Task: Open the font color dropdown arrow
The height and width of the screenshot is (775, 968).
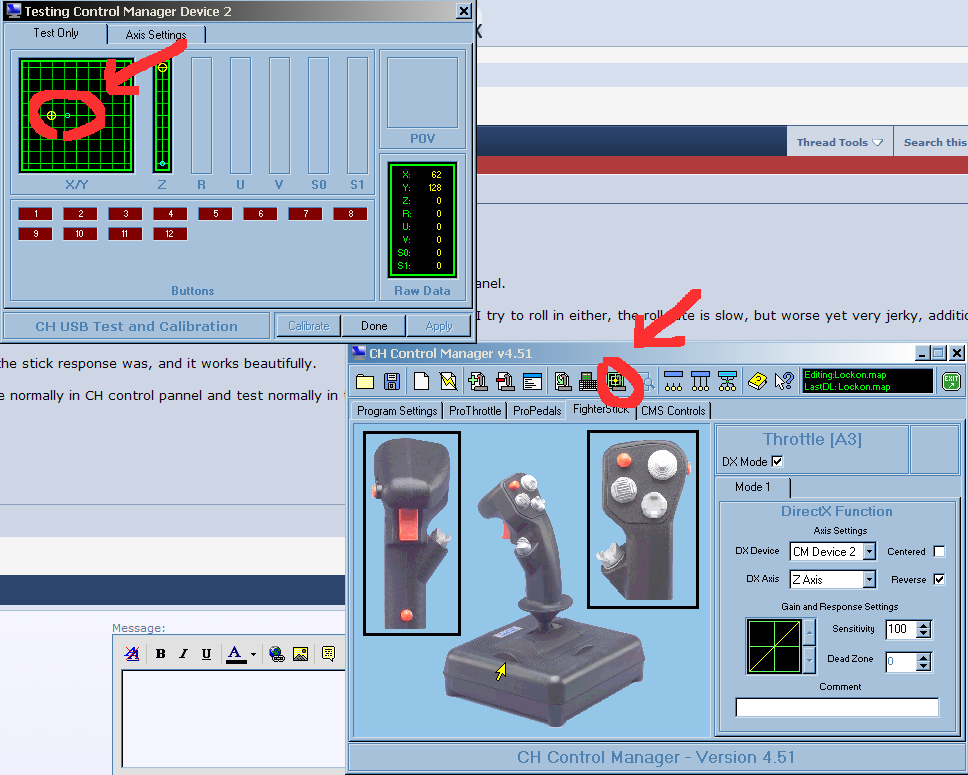Action: [253, 653]
